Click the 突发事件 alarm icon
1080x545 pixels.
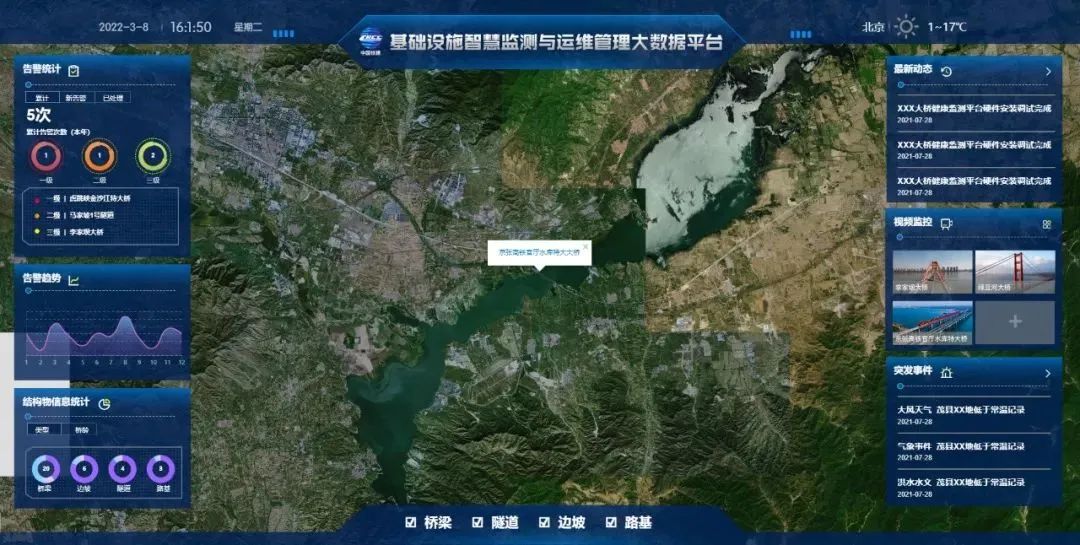pos(946,373)
